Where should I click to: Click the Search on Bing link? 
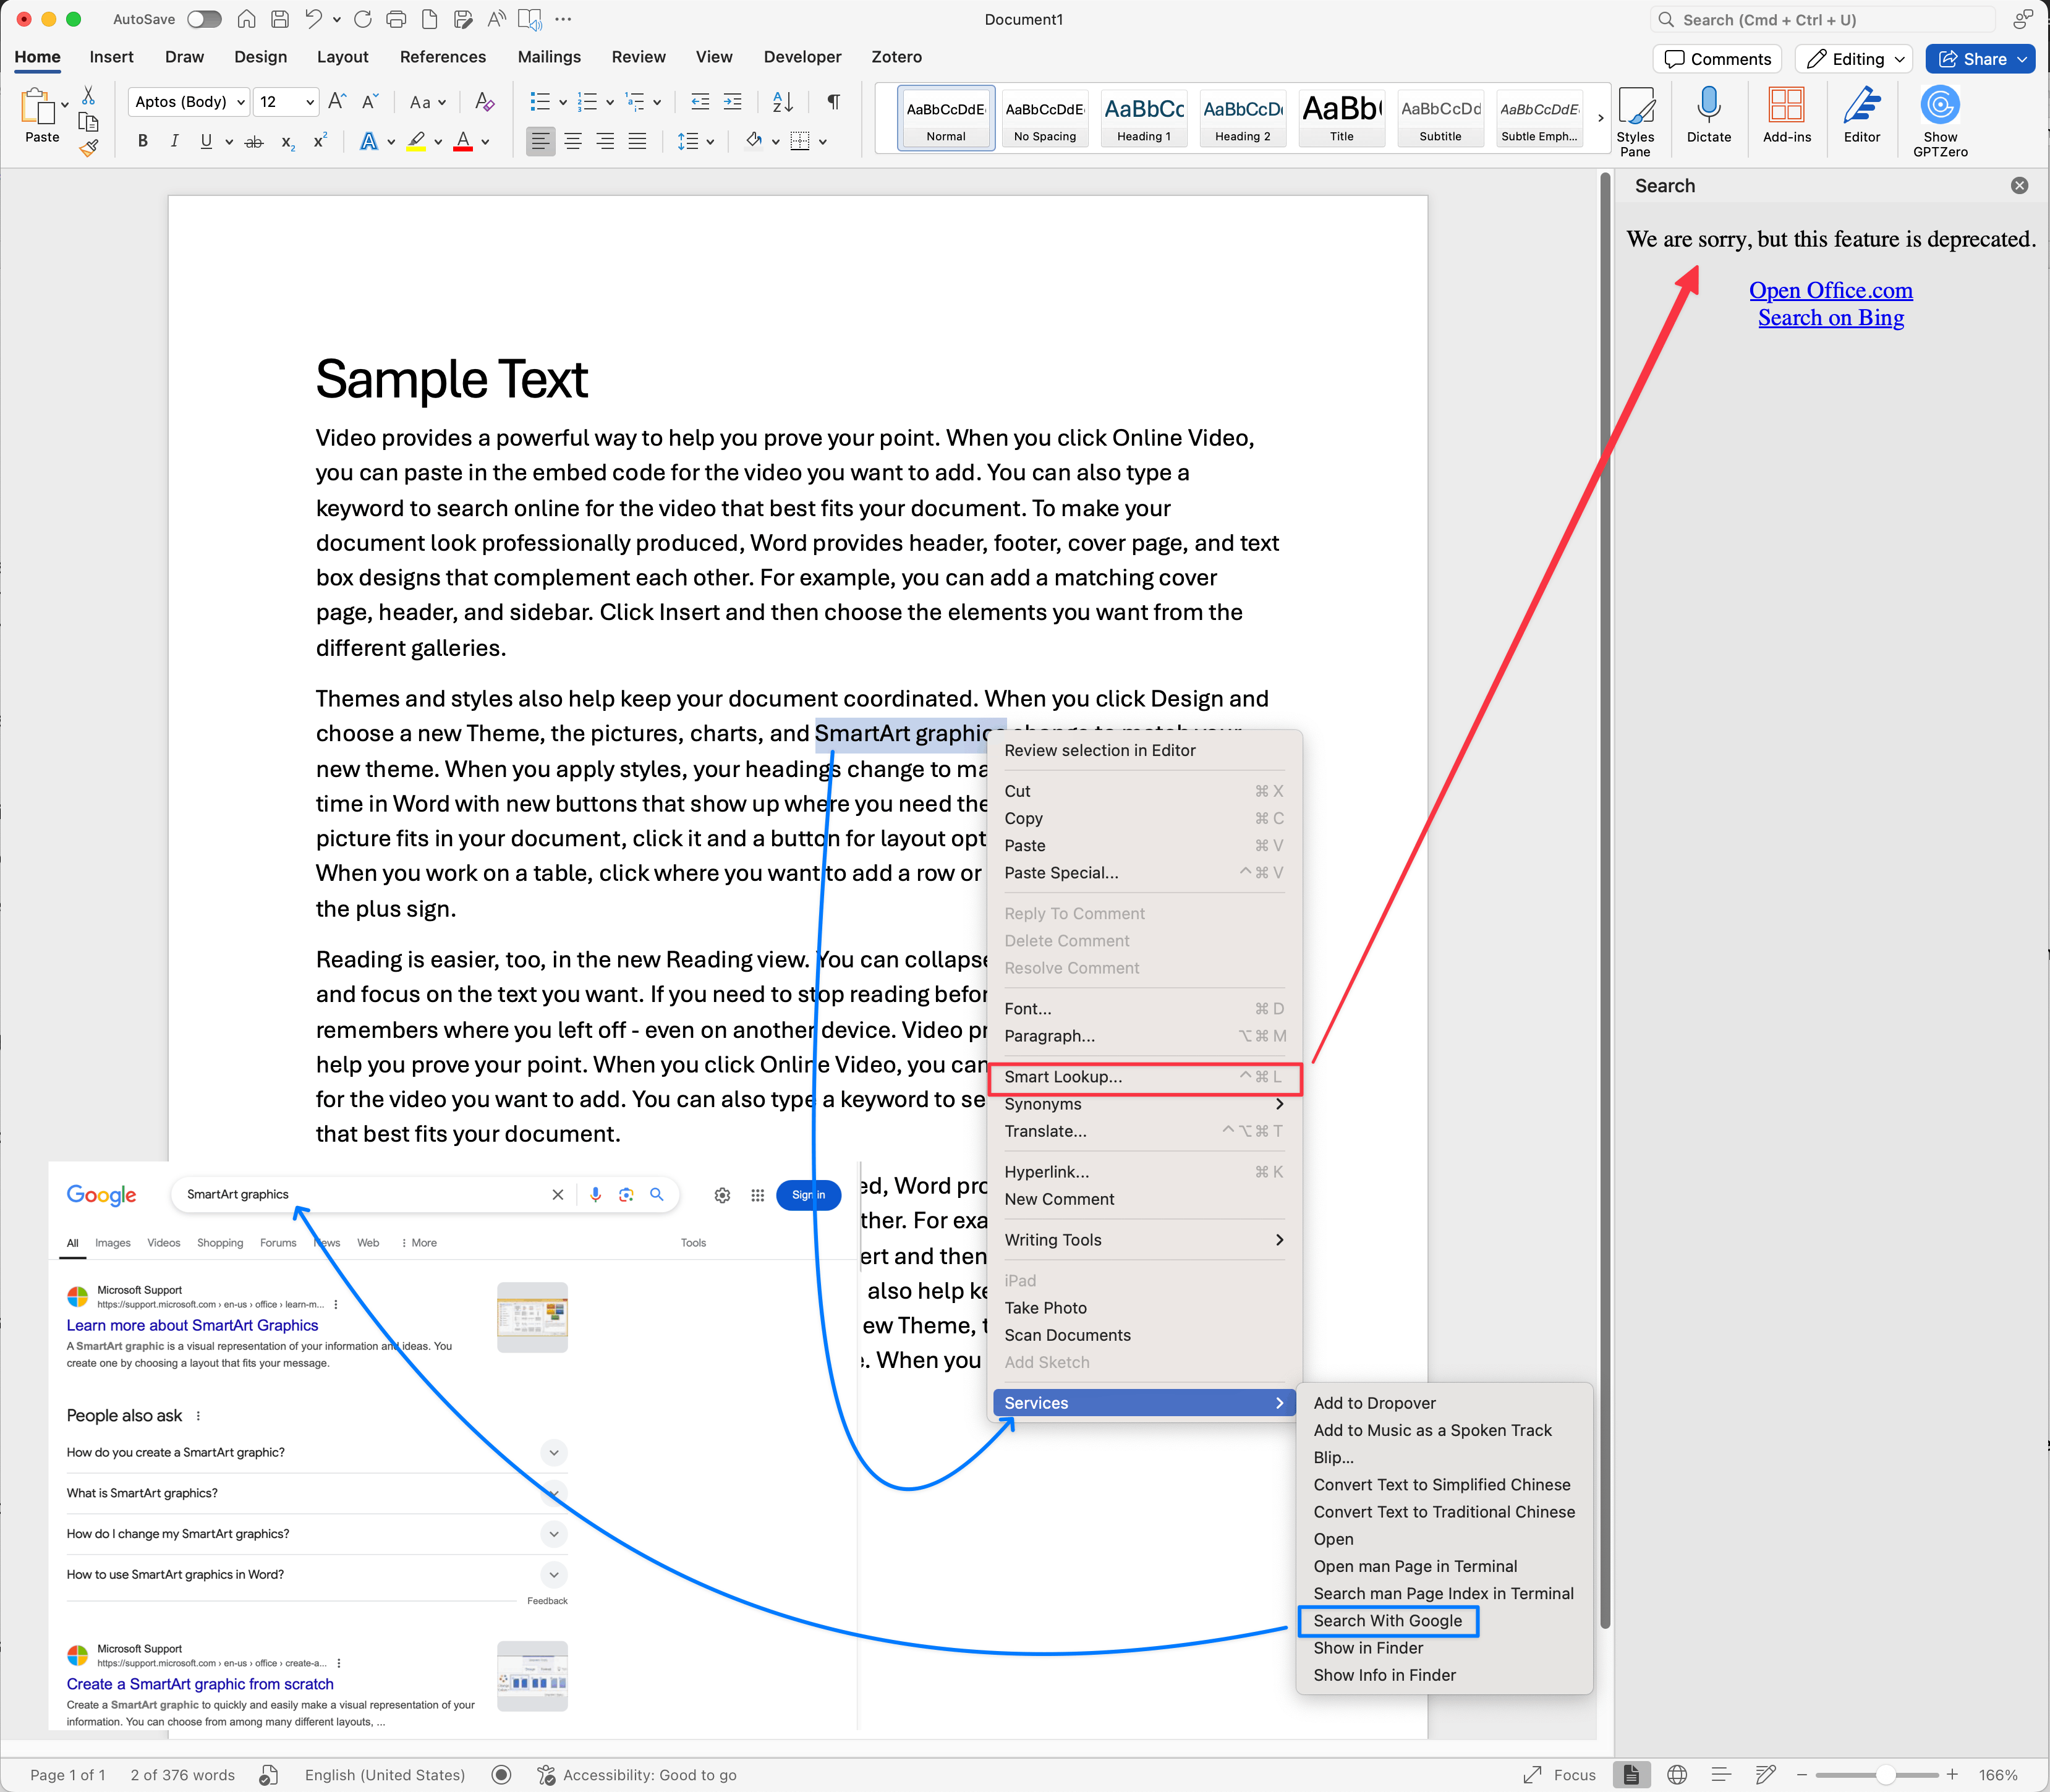[x=1830, y=318]
